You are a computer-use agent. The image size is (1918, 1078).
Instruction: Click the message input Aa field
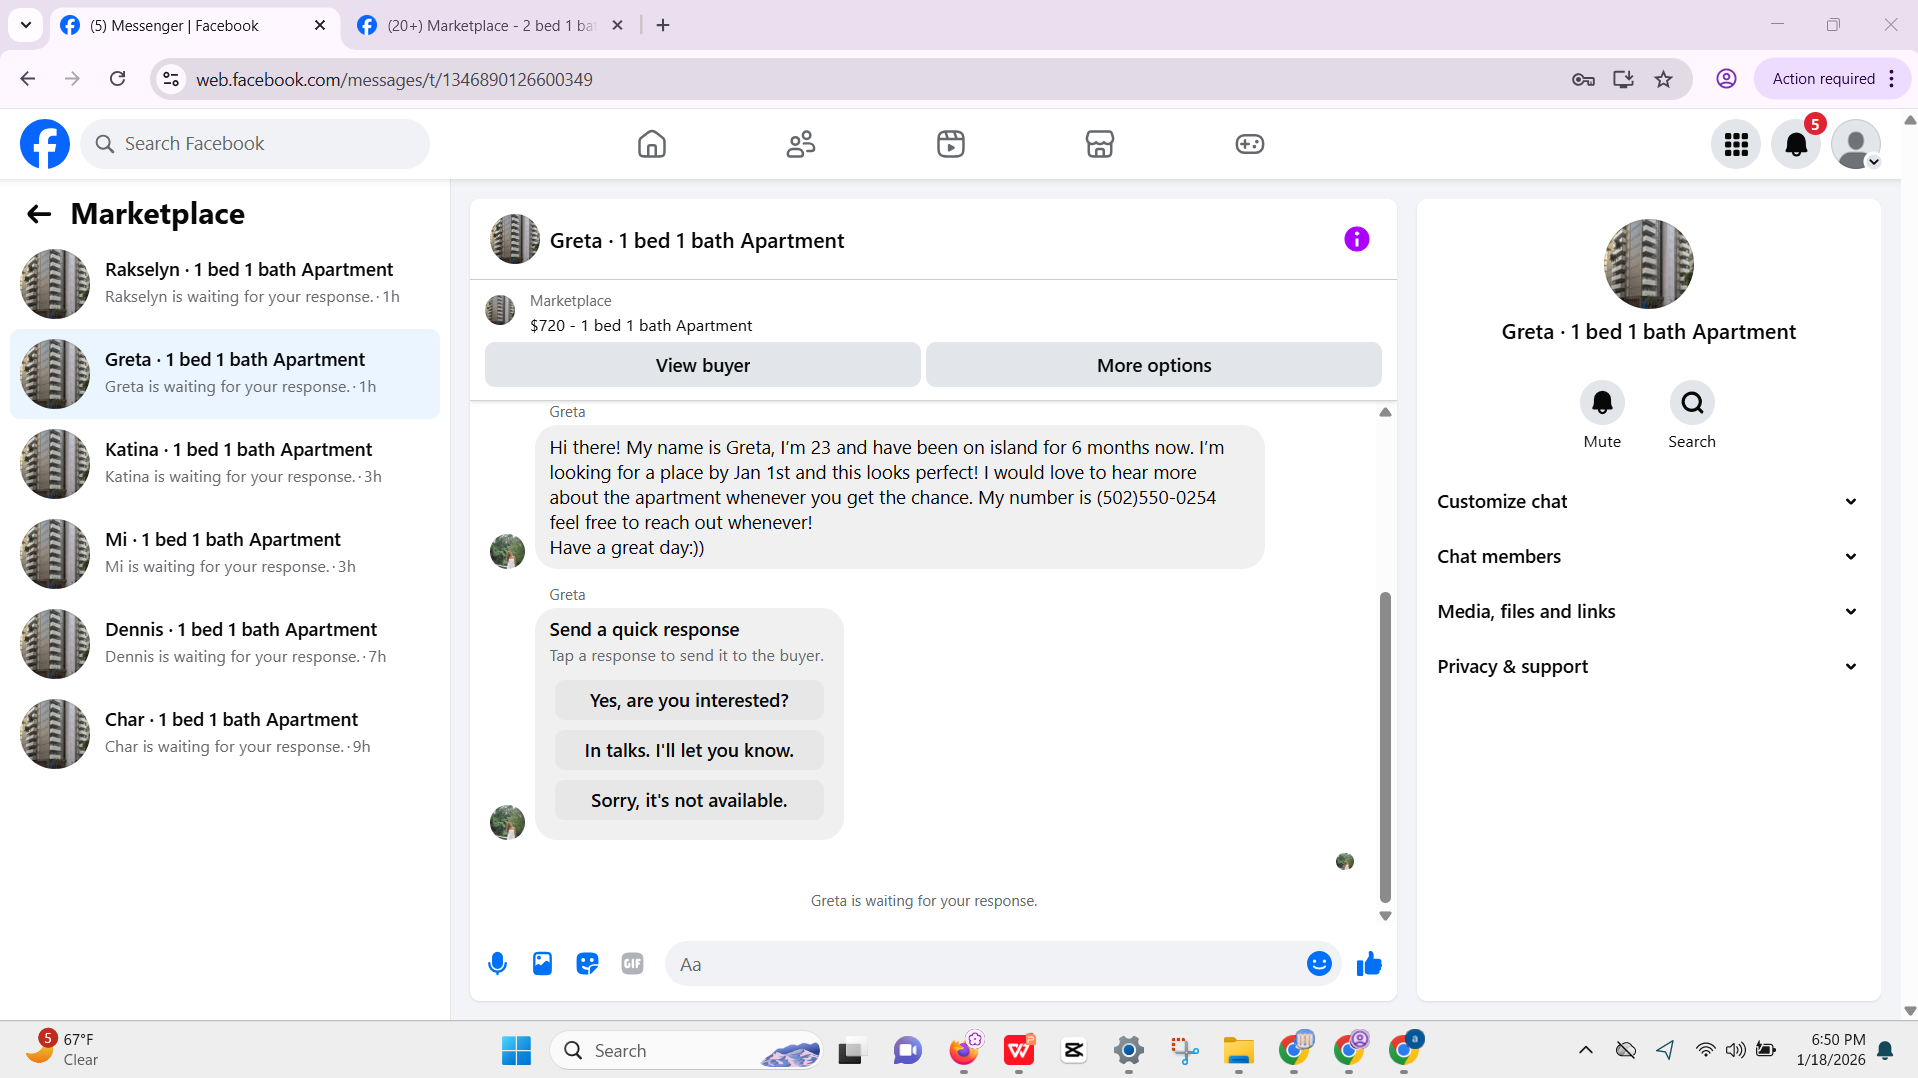(x=985, y=964)
